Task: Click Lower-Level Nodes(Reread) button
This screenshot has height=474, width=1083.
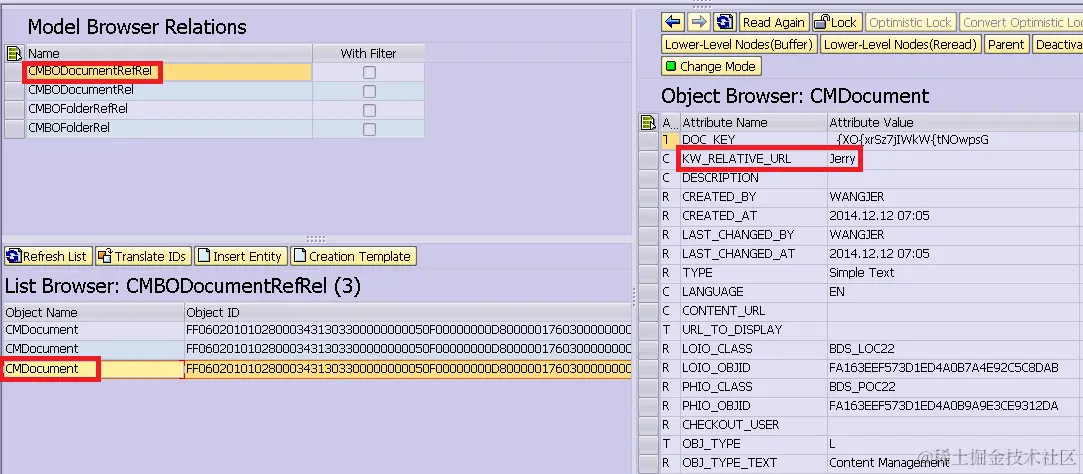Action: point(900,44)
